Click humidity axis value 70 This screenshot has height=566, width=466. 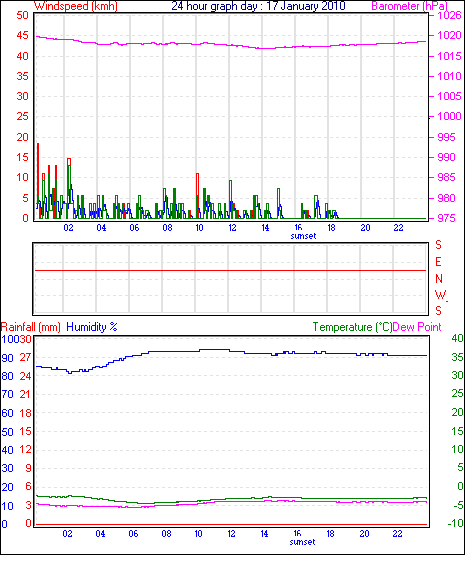point(8,395)
